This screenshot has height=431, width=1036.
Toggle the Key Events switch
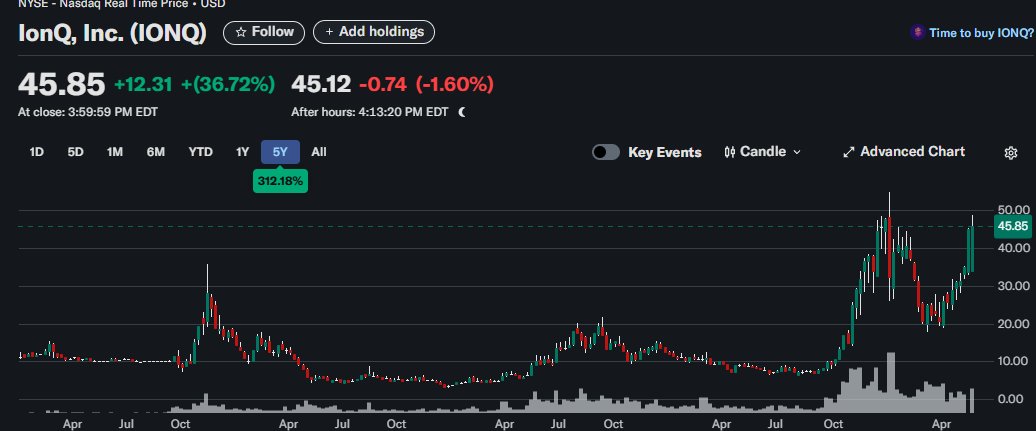606,152
